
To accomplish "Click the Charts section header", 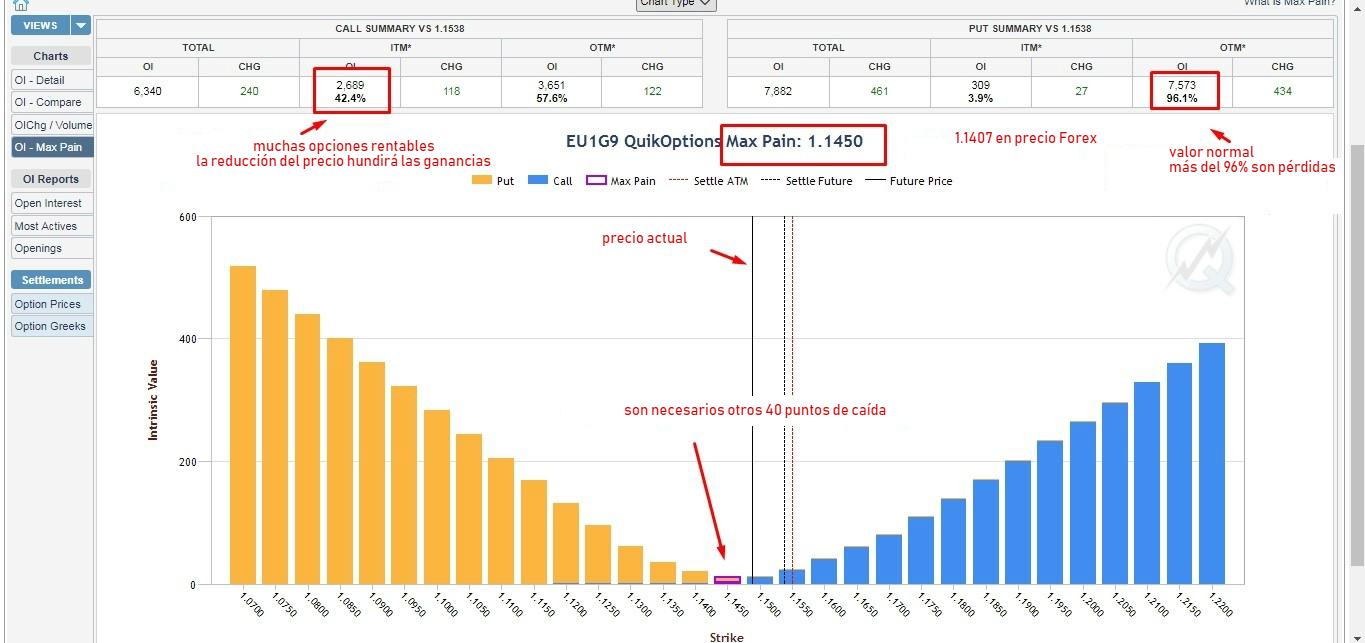I will (51, 56).
